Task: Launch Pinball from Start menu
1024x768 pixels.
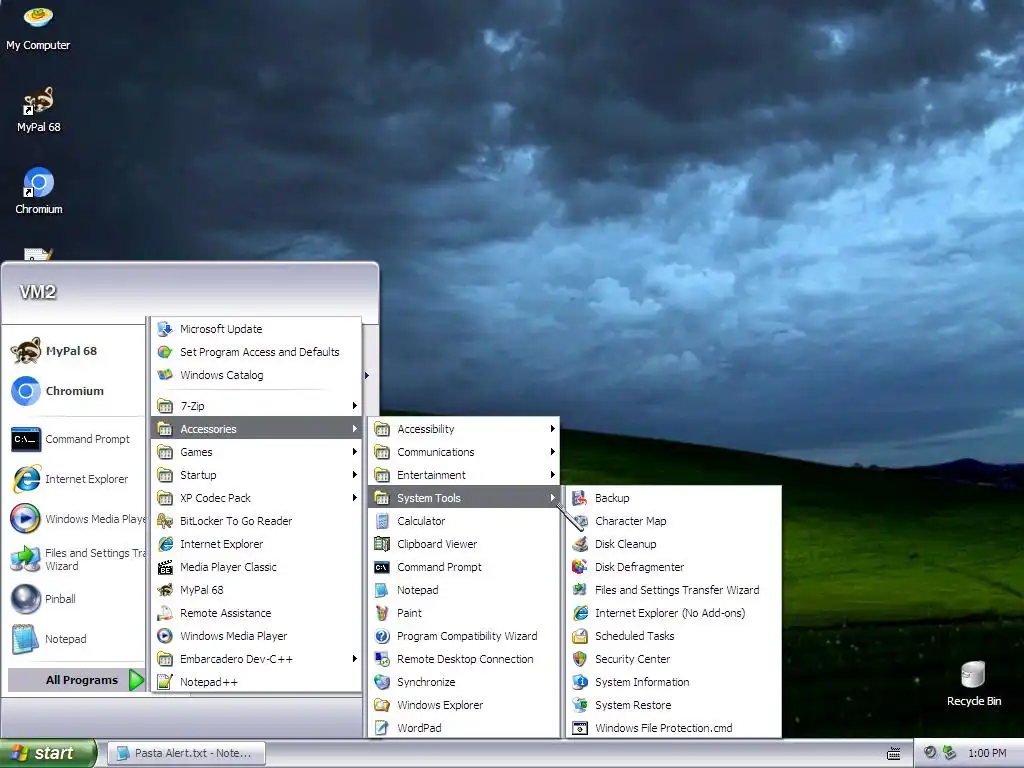Action: pyautogui.click(x=76, y=599)
